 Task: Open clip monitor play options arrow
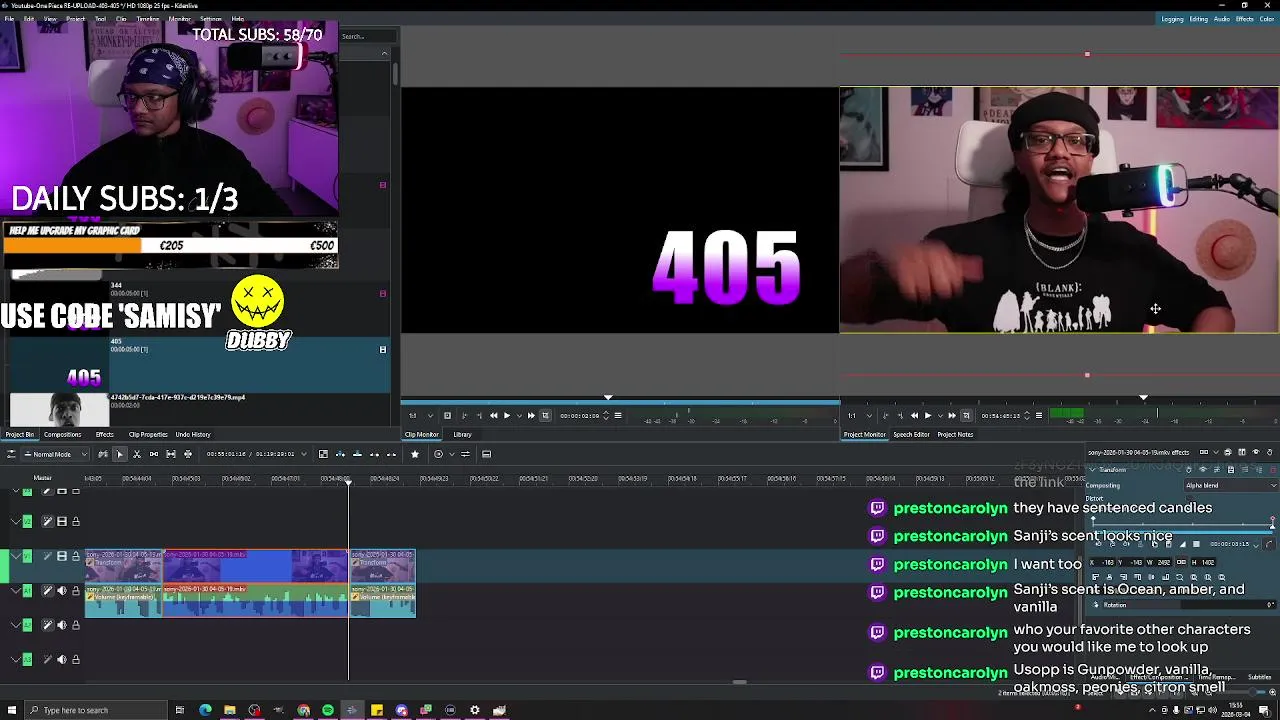pos(520,415)
